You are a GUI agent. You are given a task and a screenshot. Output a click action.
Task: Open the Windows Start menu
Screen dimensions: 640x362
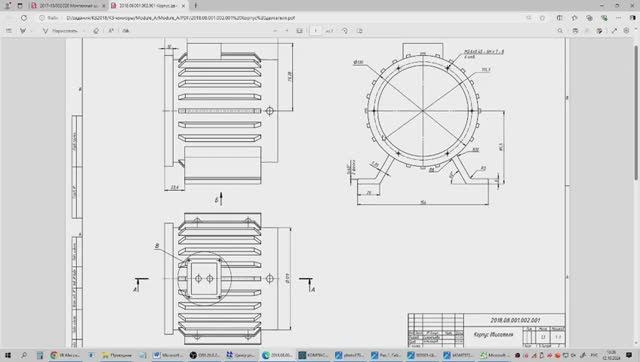click(8, 355)
